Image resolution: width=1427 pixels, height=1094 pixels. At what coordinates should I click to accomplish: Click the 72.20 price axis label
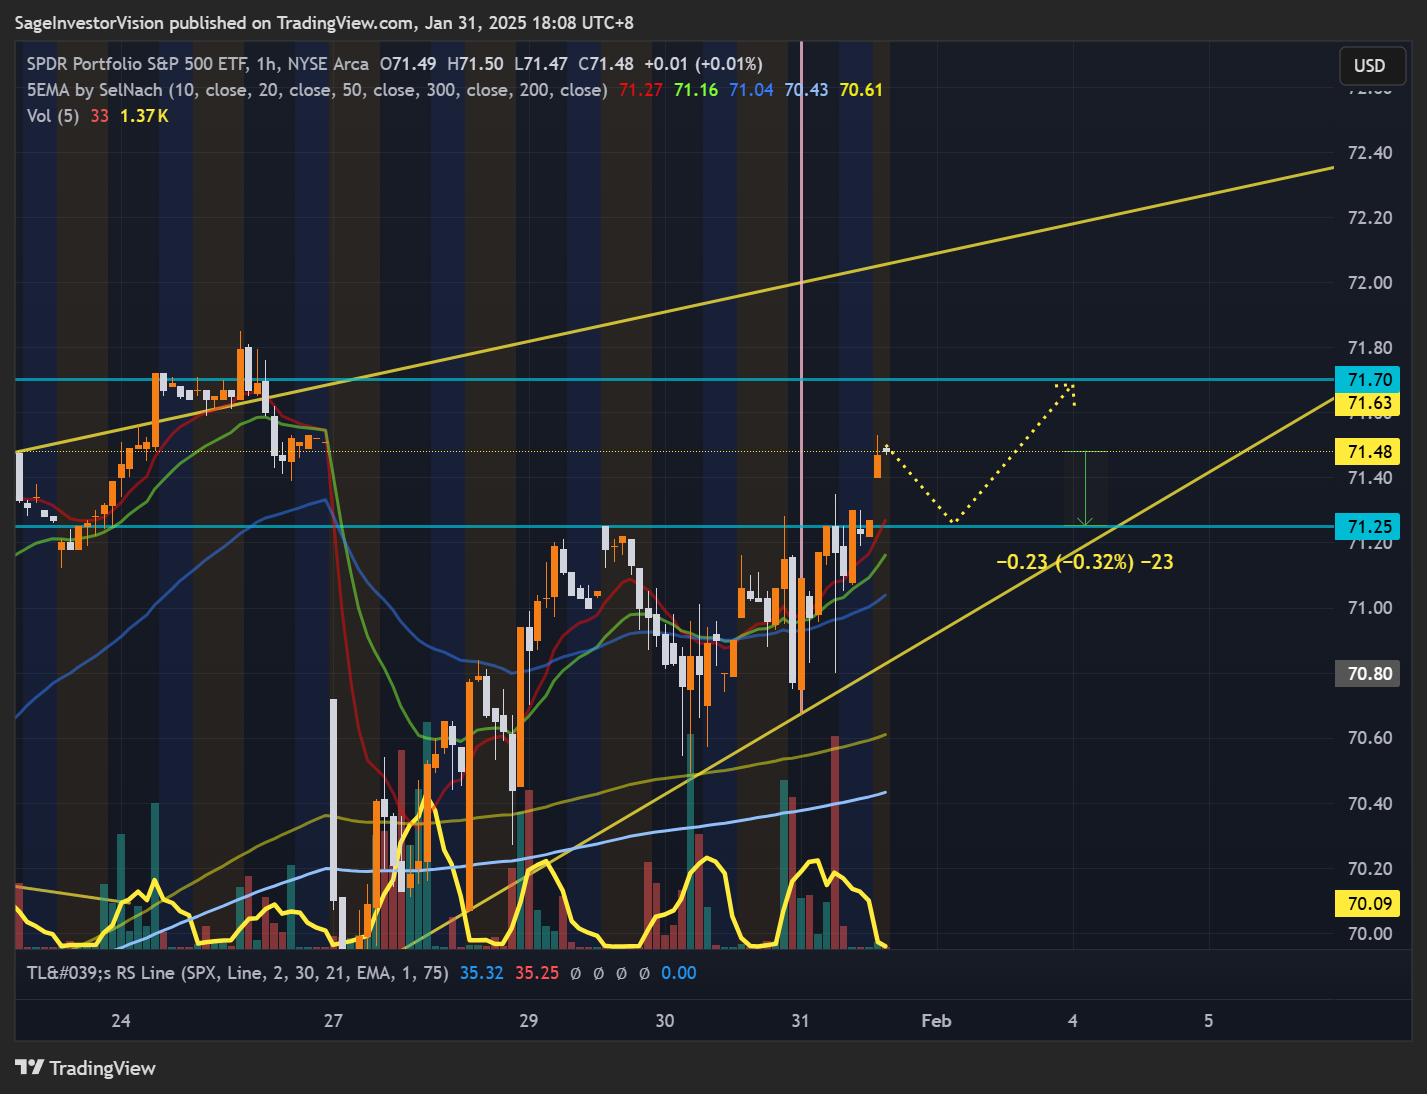tap(1370, 218)
